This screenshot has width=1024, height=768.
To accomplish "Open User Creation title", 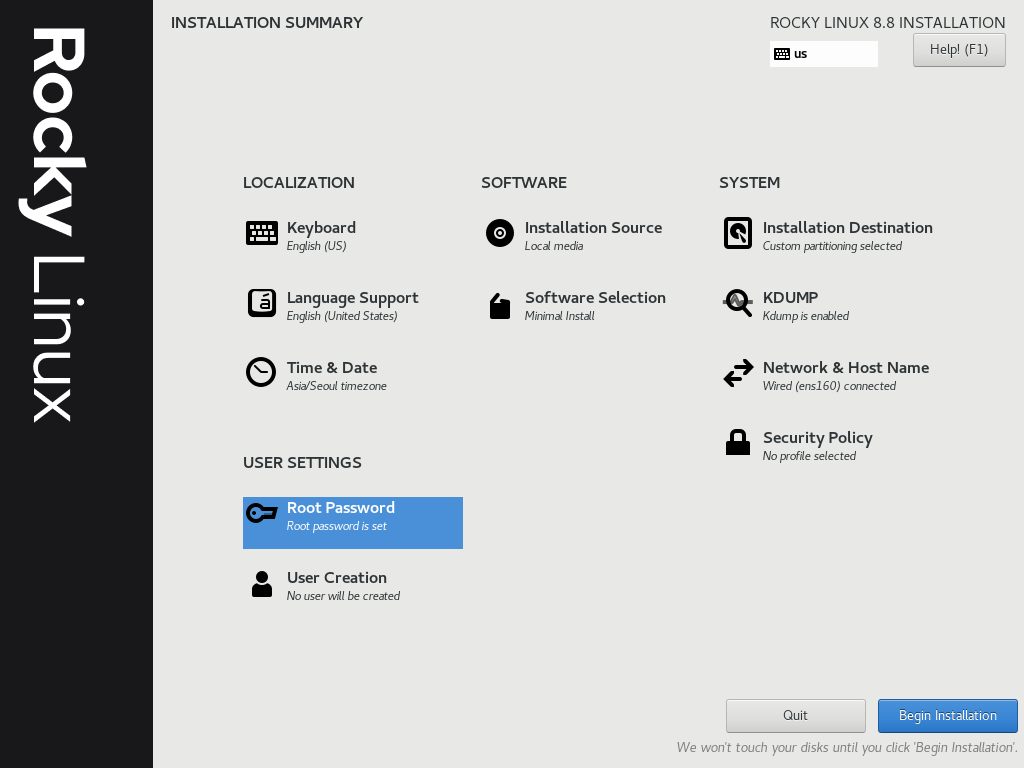I will click(x=337, y=577).
